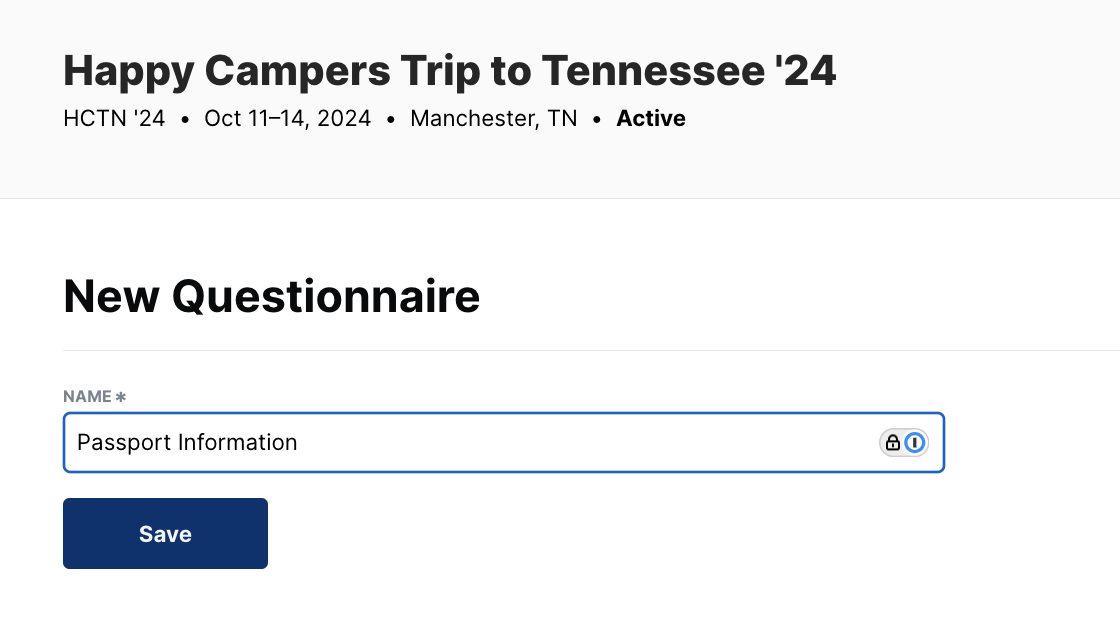Click the HCTN '24 trip code
Image resolution: width=1120 pixels, height=618 pixels.
pyautogui.click(x=114, y=119)
